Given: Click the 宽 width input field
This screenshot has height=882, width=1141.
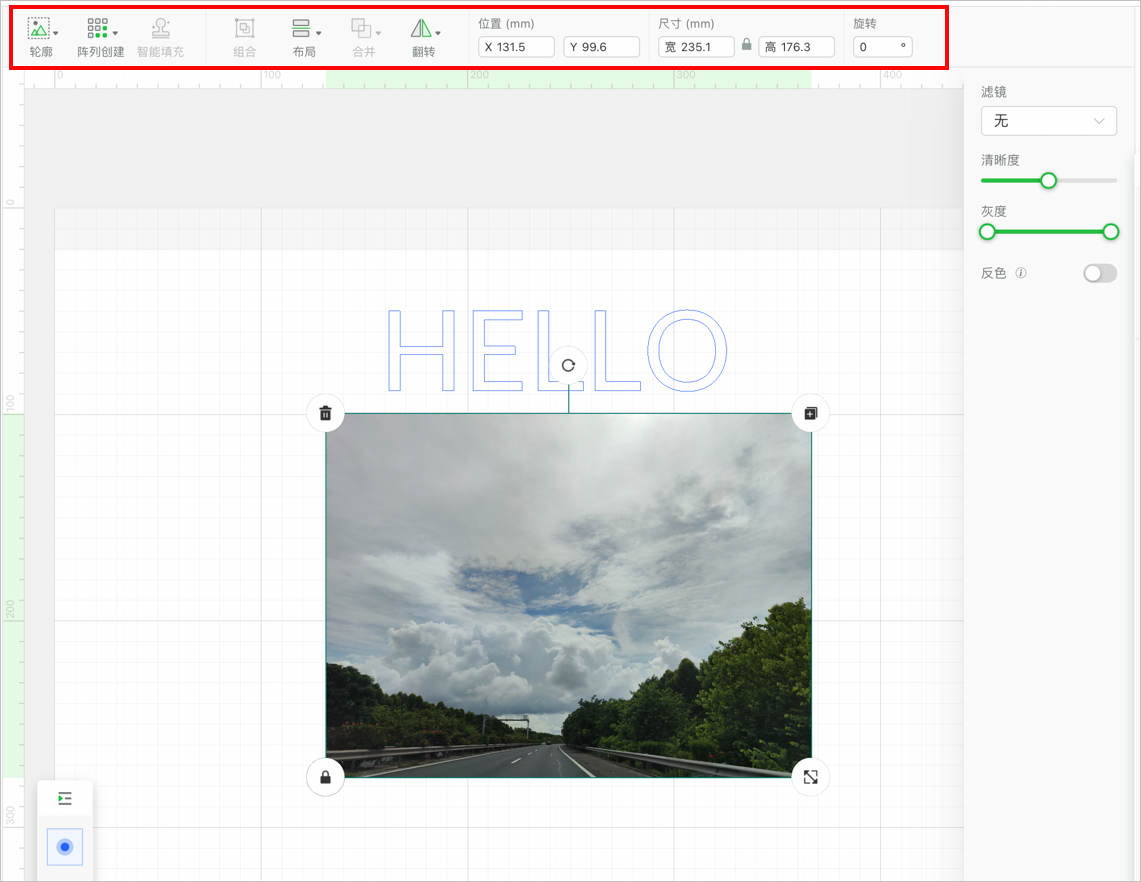Looking at the screenshot, I should click(697, 47).
